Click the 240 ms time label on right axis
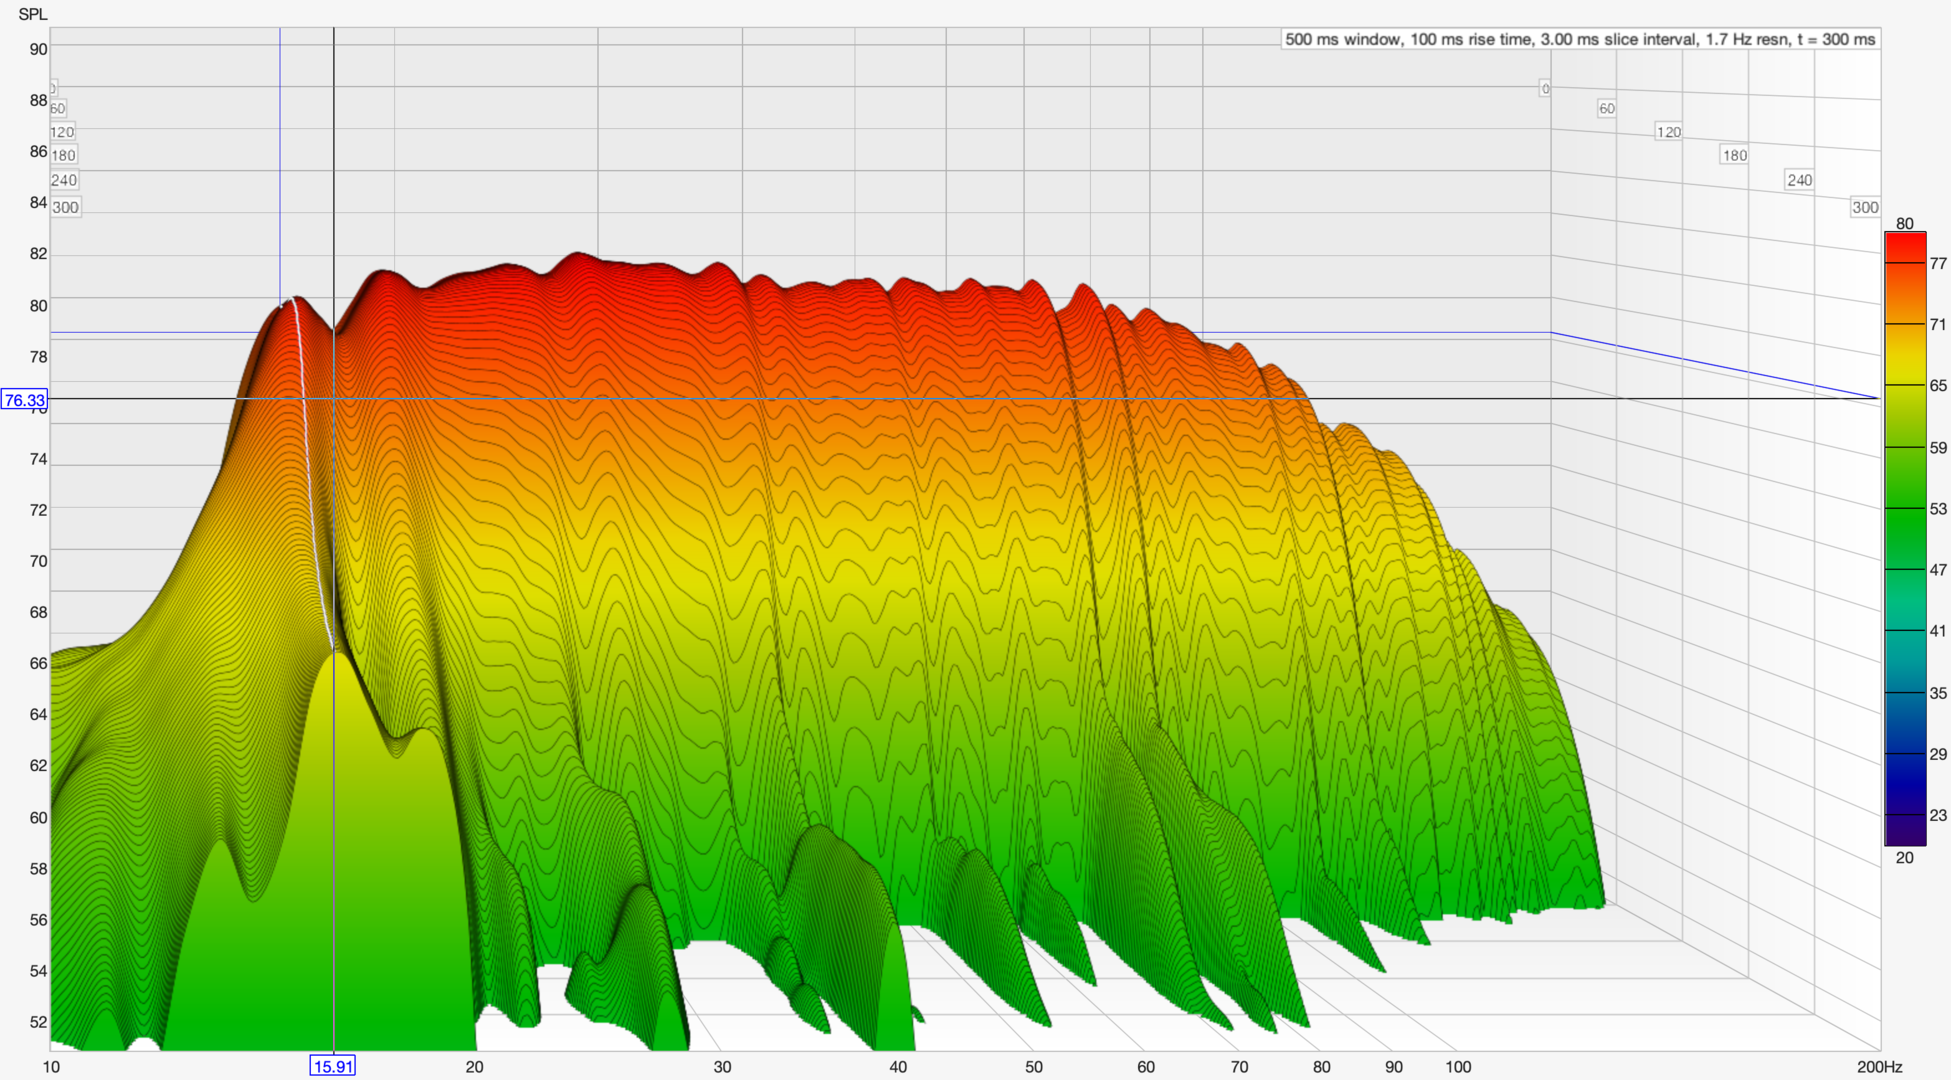The image size is (1951, 1080). click(x=1799, y=180)
